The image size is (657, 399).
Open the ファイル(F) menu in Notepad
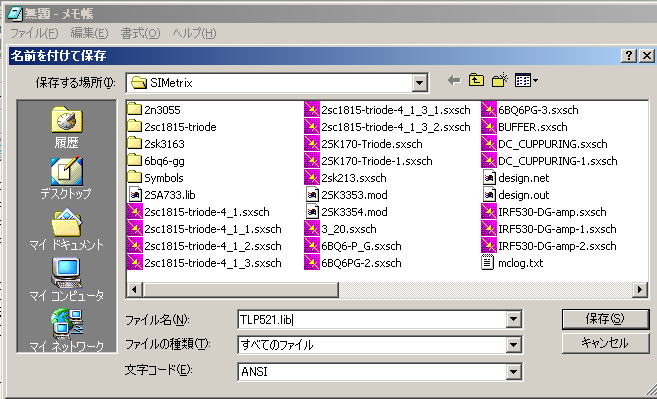click(x=34, y=33)
